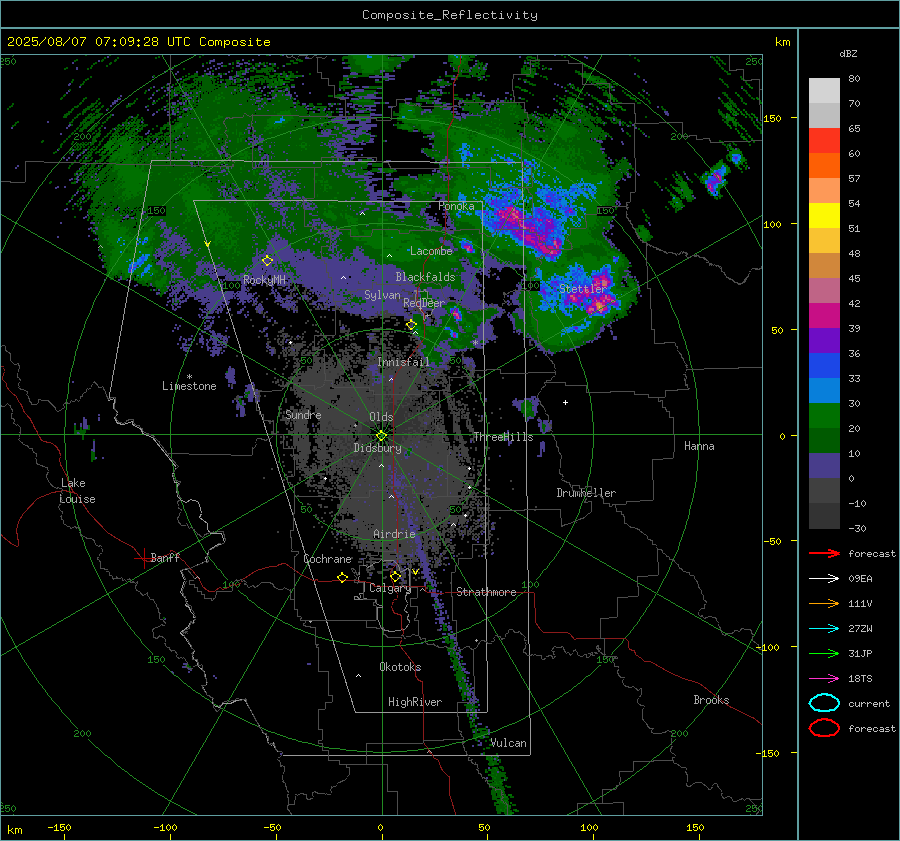Select the yellow 51-54 dBZ swatch

point(824,216)
